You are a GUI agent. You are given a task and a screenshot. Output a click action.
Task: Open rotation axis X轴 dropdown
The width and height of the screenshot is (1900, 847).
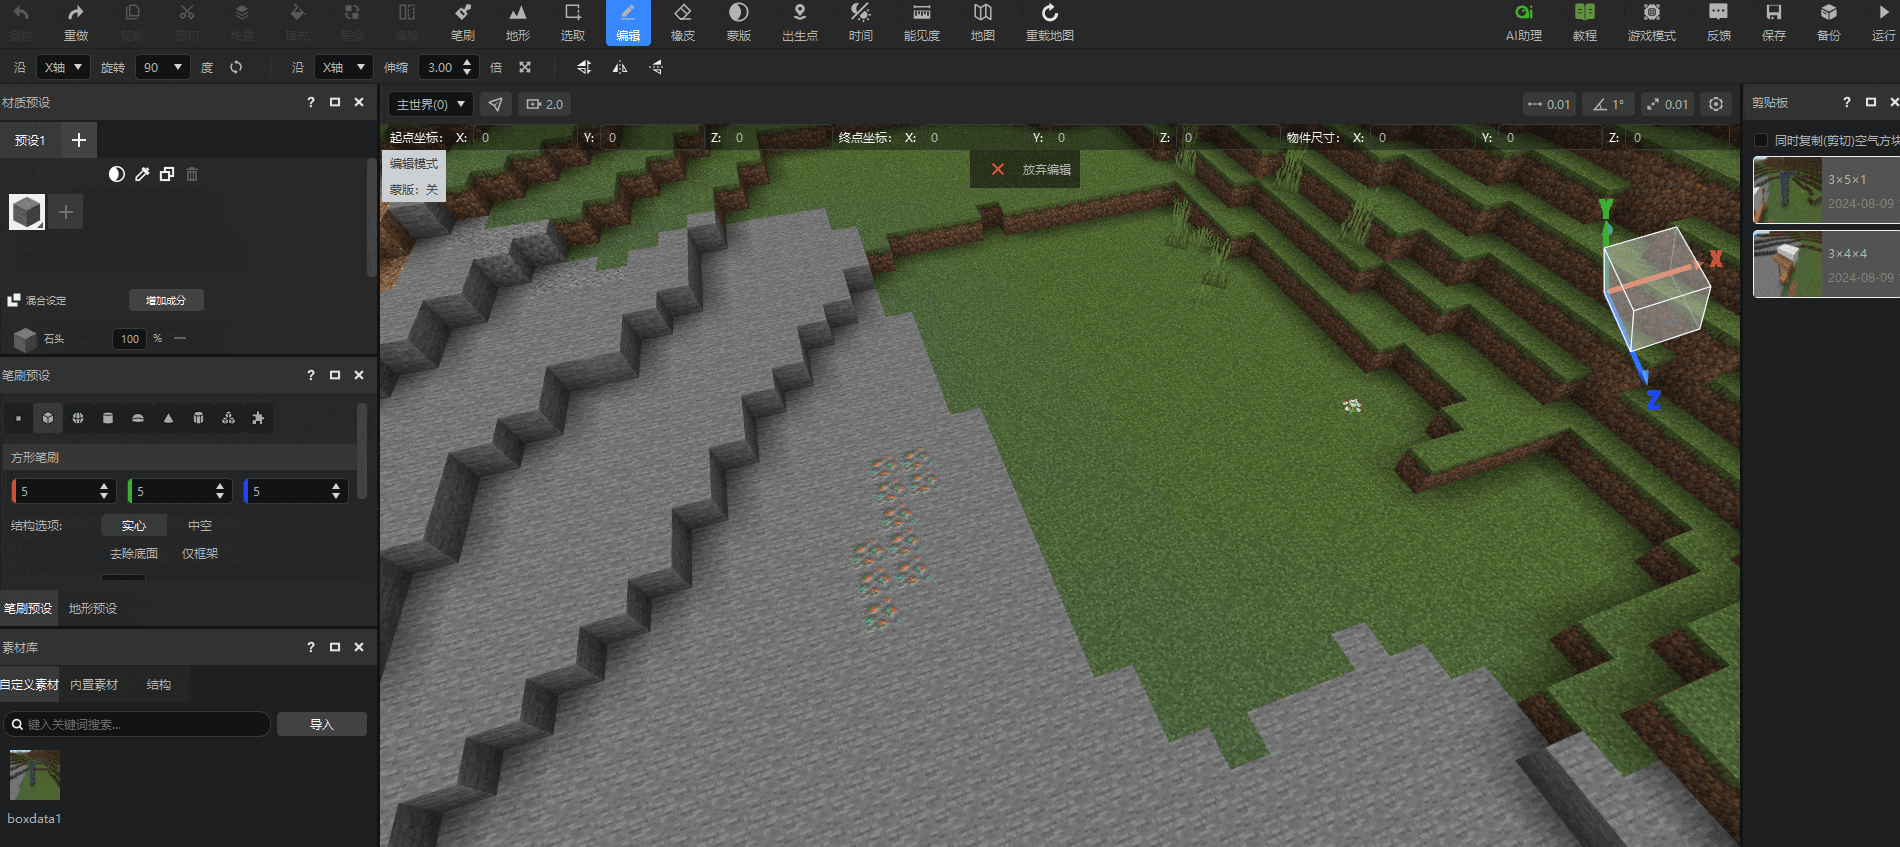tap(64, 67)
